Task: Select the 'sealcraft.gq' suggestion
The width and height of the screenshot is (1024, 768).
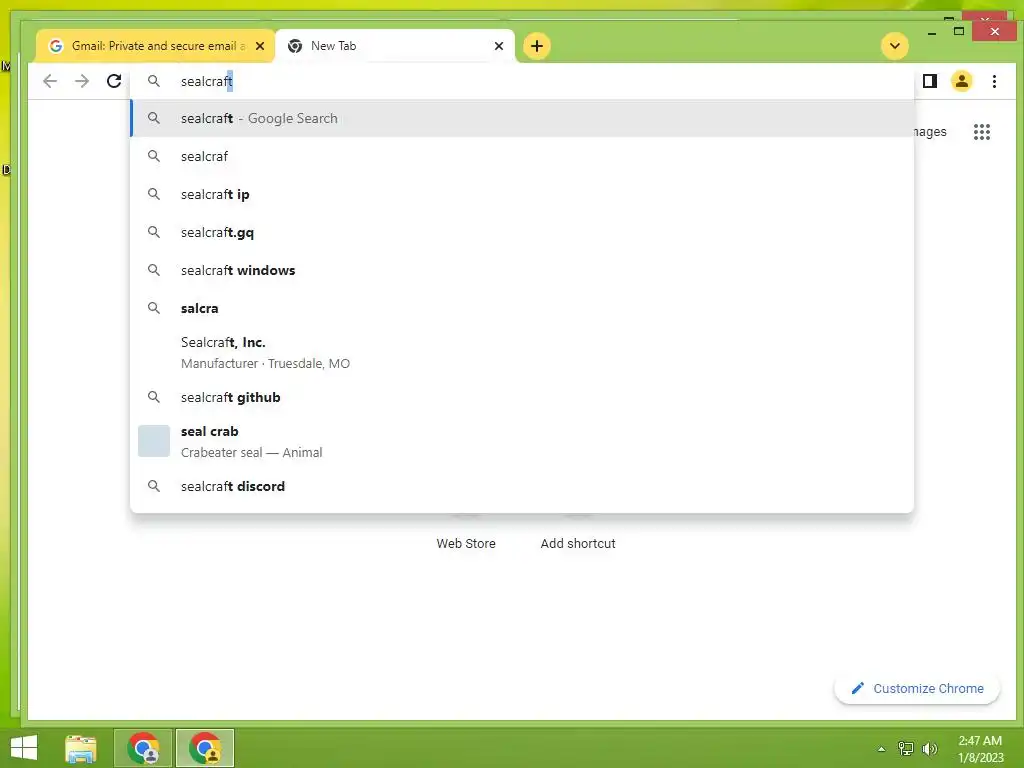Action: (522, 232)
